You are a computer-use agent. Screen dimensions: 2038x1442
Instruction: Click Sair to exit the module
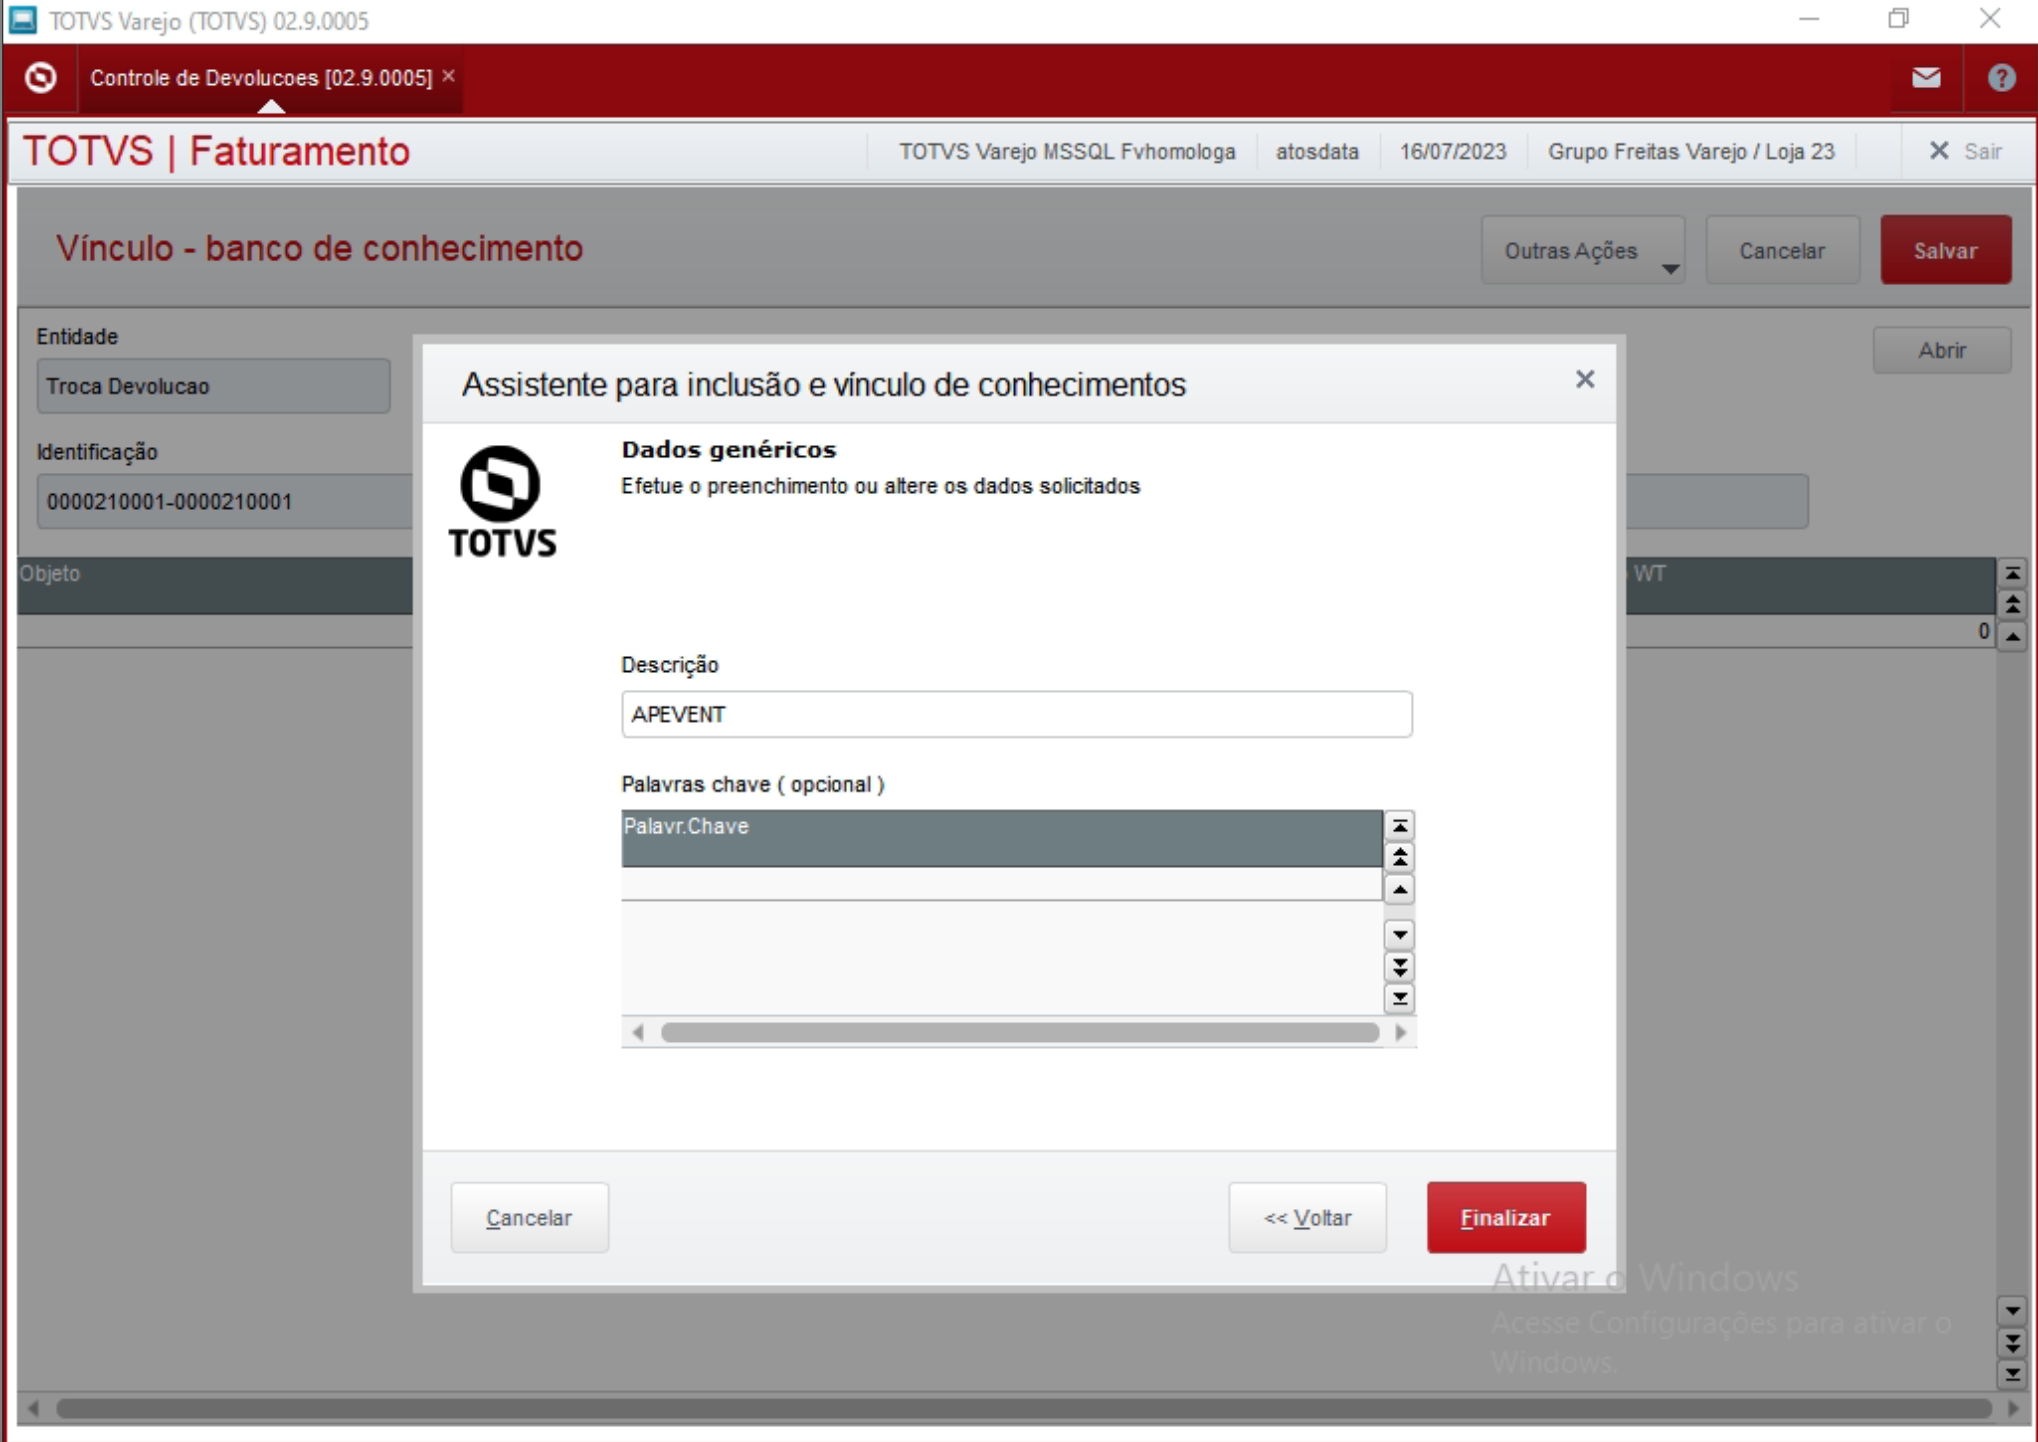coord(1966,151)
